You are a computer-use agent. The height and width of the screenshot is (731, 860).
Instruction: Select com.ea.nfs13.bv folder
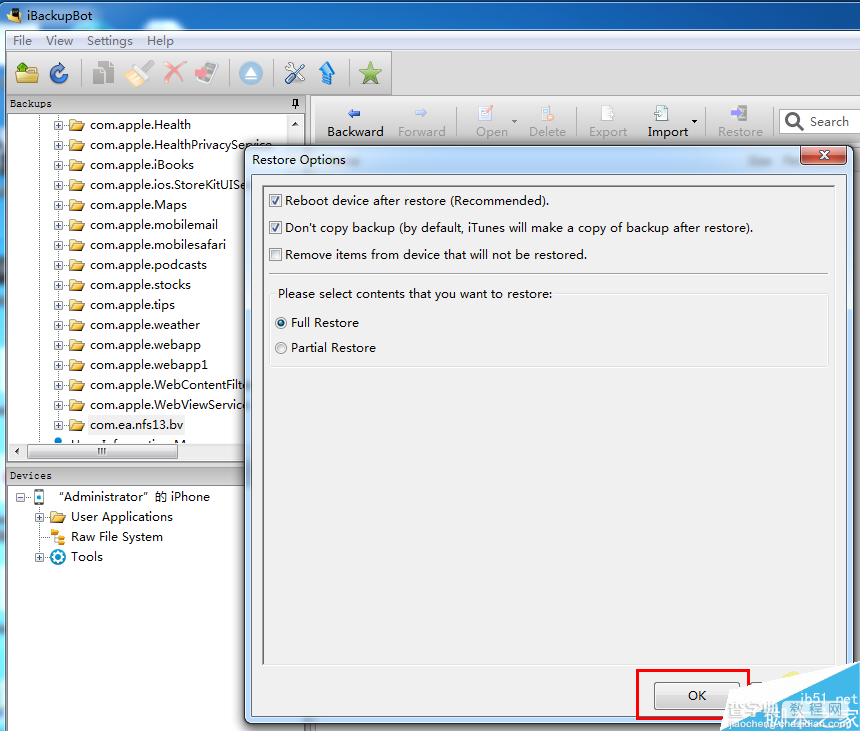point(137,425)
